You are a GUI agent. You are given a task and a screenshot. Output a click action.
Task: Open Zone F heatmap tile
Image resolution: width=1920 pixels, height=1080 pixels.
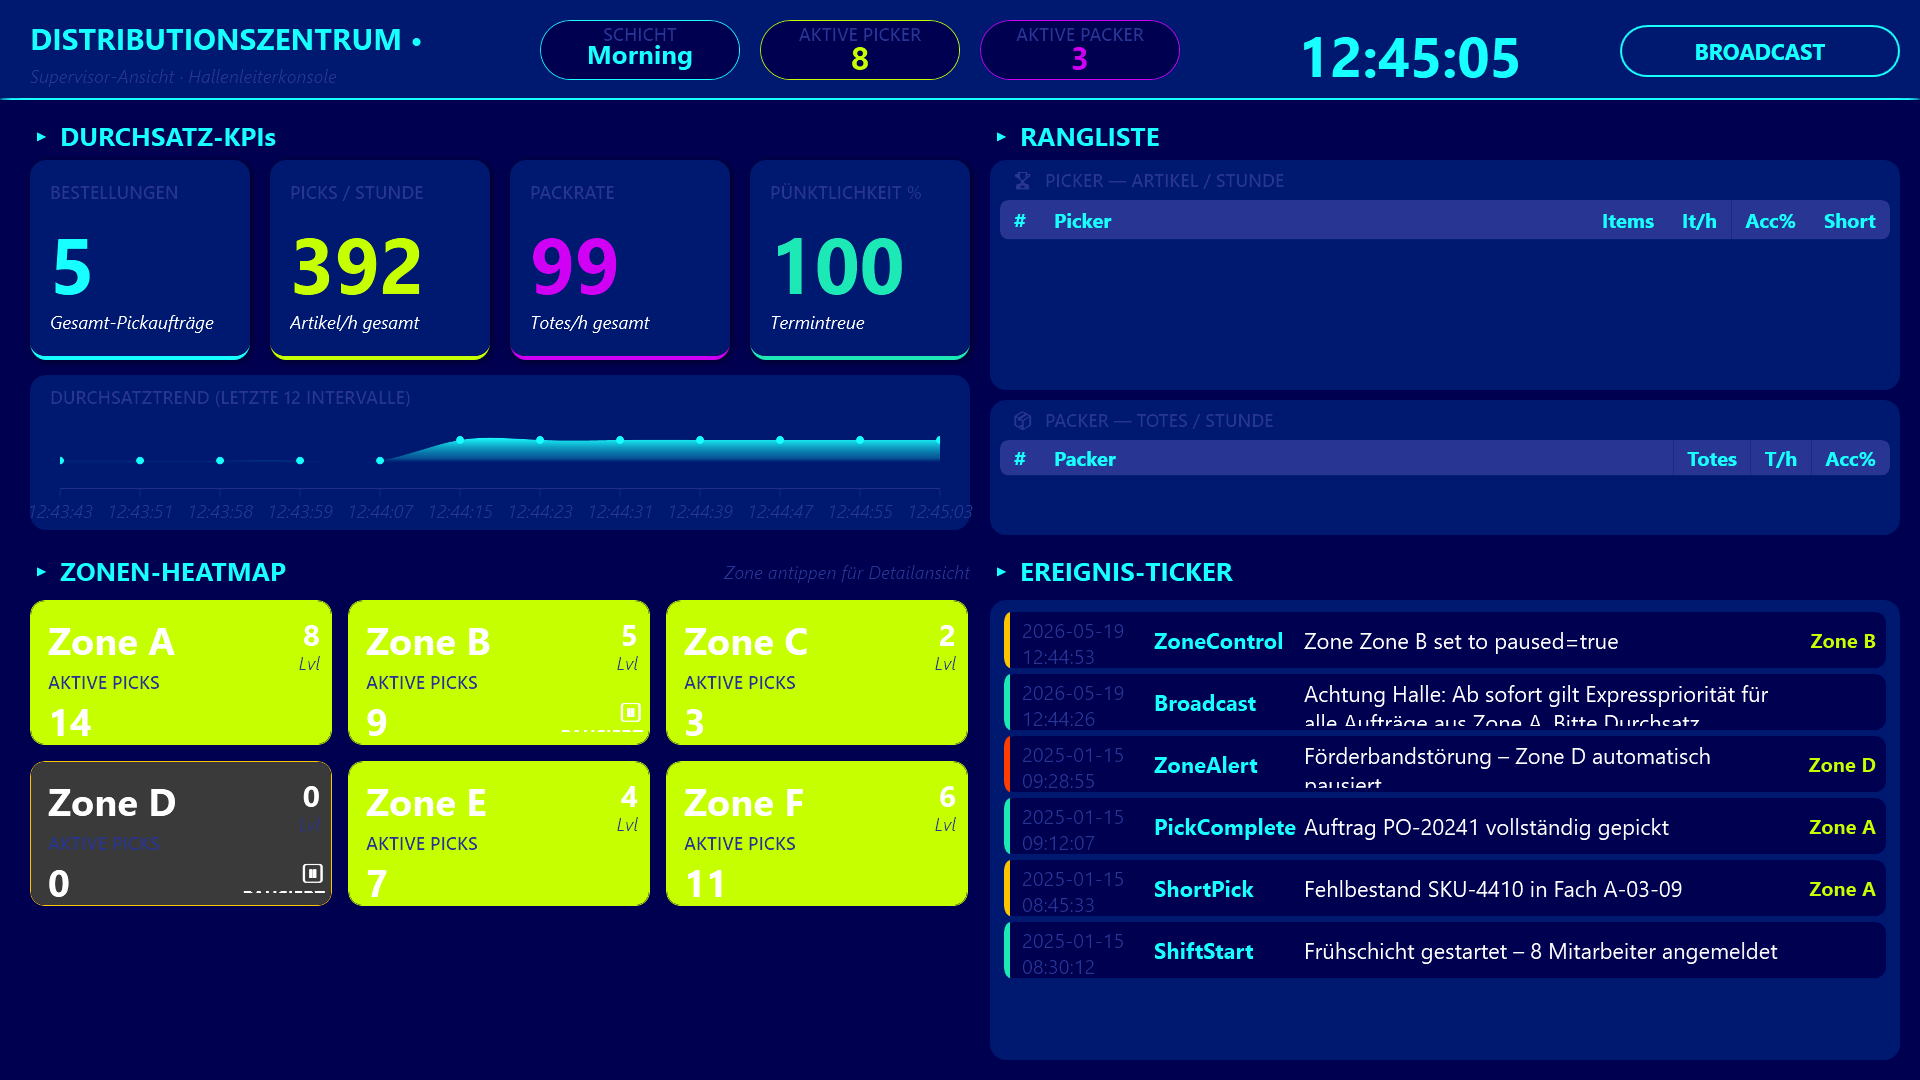point(817,833)
